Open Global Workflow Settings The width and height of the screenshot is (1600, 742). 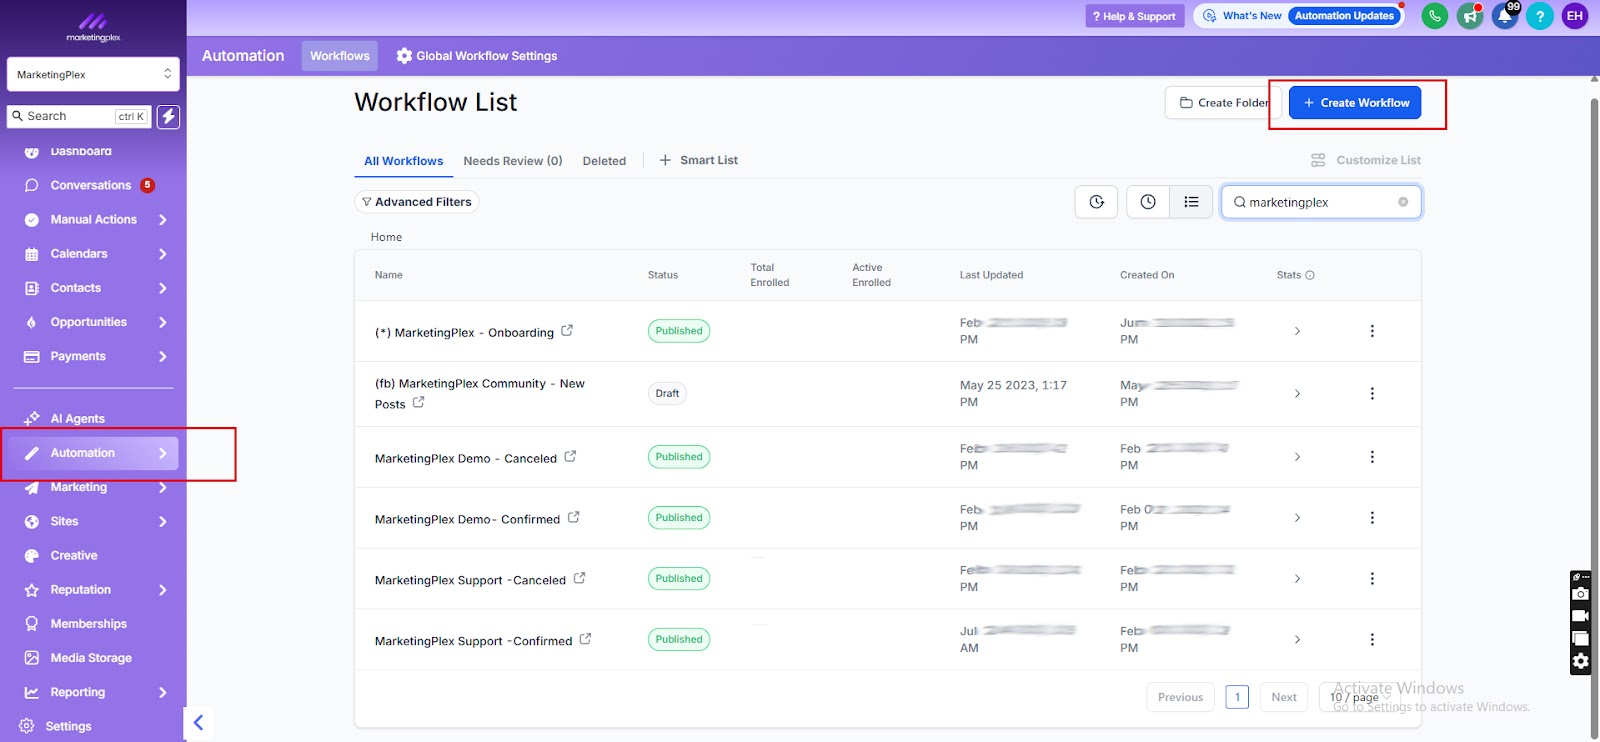click(x=476, y=56)
